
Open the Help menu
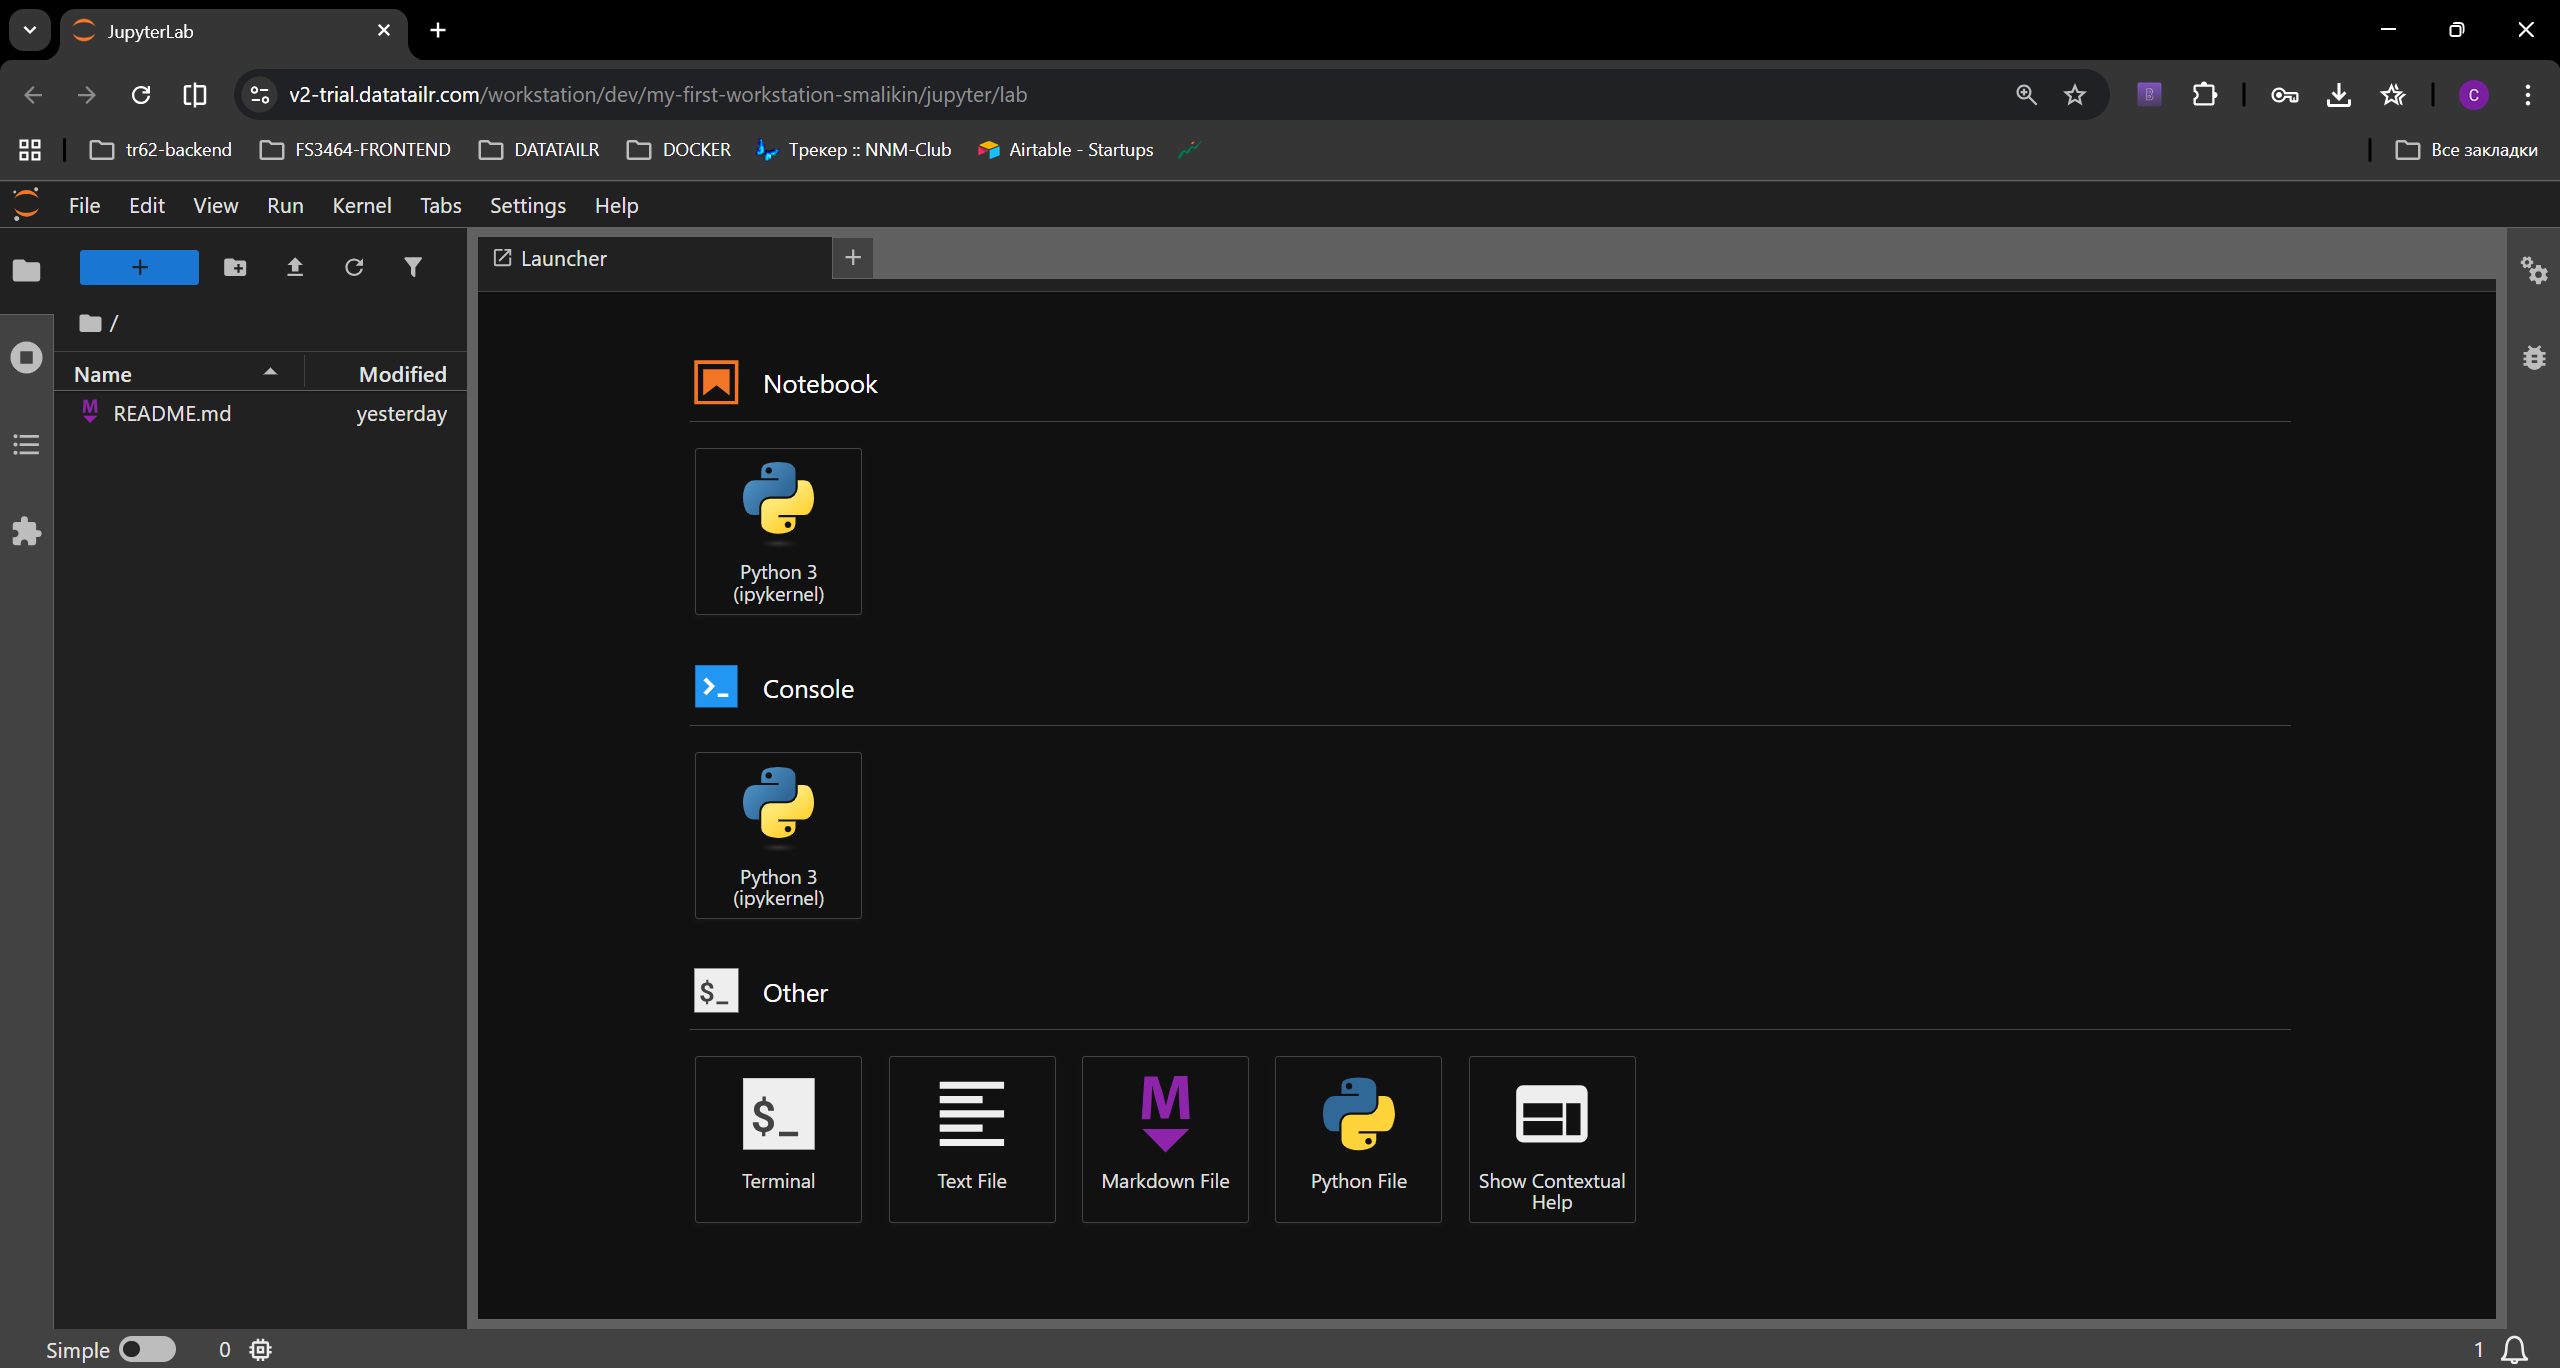616,205
